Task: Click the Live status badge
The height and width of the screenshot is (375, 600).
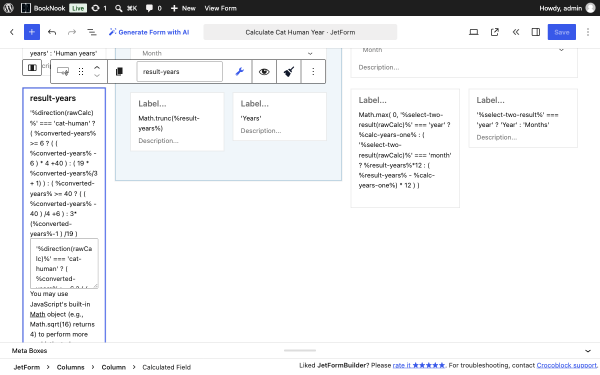Action: (78, 8)
